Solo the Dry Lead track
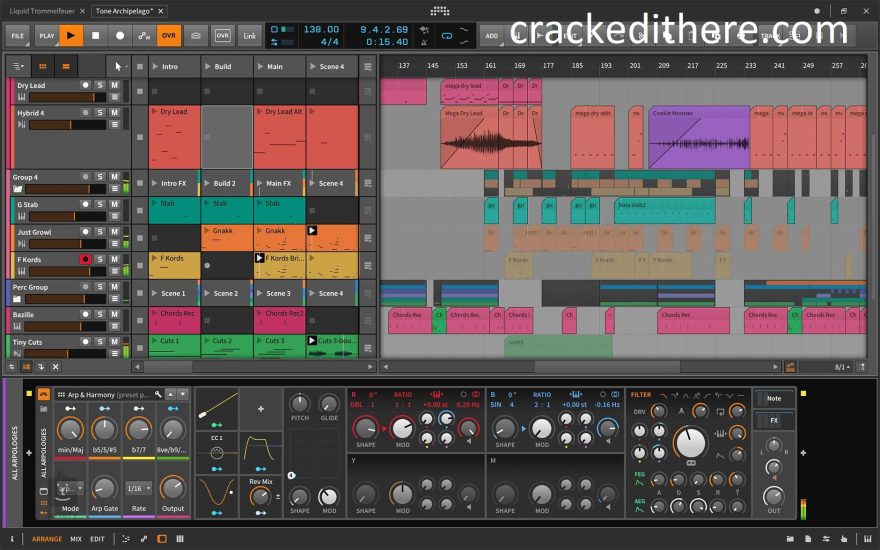The image size is (880, 550). coord(100,85)
